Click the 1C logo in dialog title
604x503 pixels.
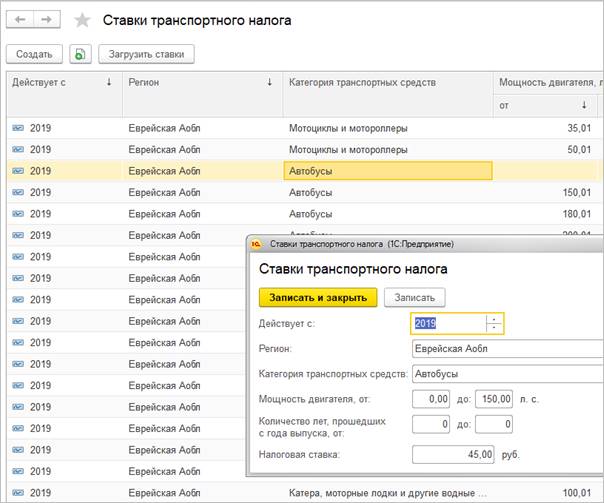pos(256,243)
